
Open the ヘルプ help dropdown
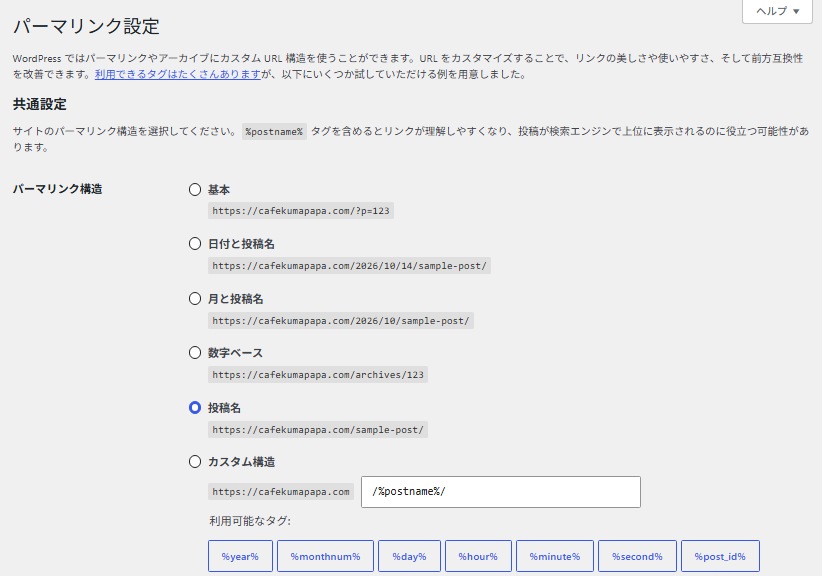(x=777, y=11)
